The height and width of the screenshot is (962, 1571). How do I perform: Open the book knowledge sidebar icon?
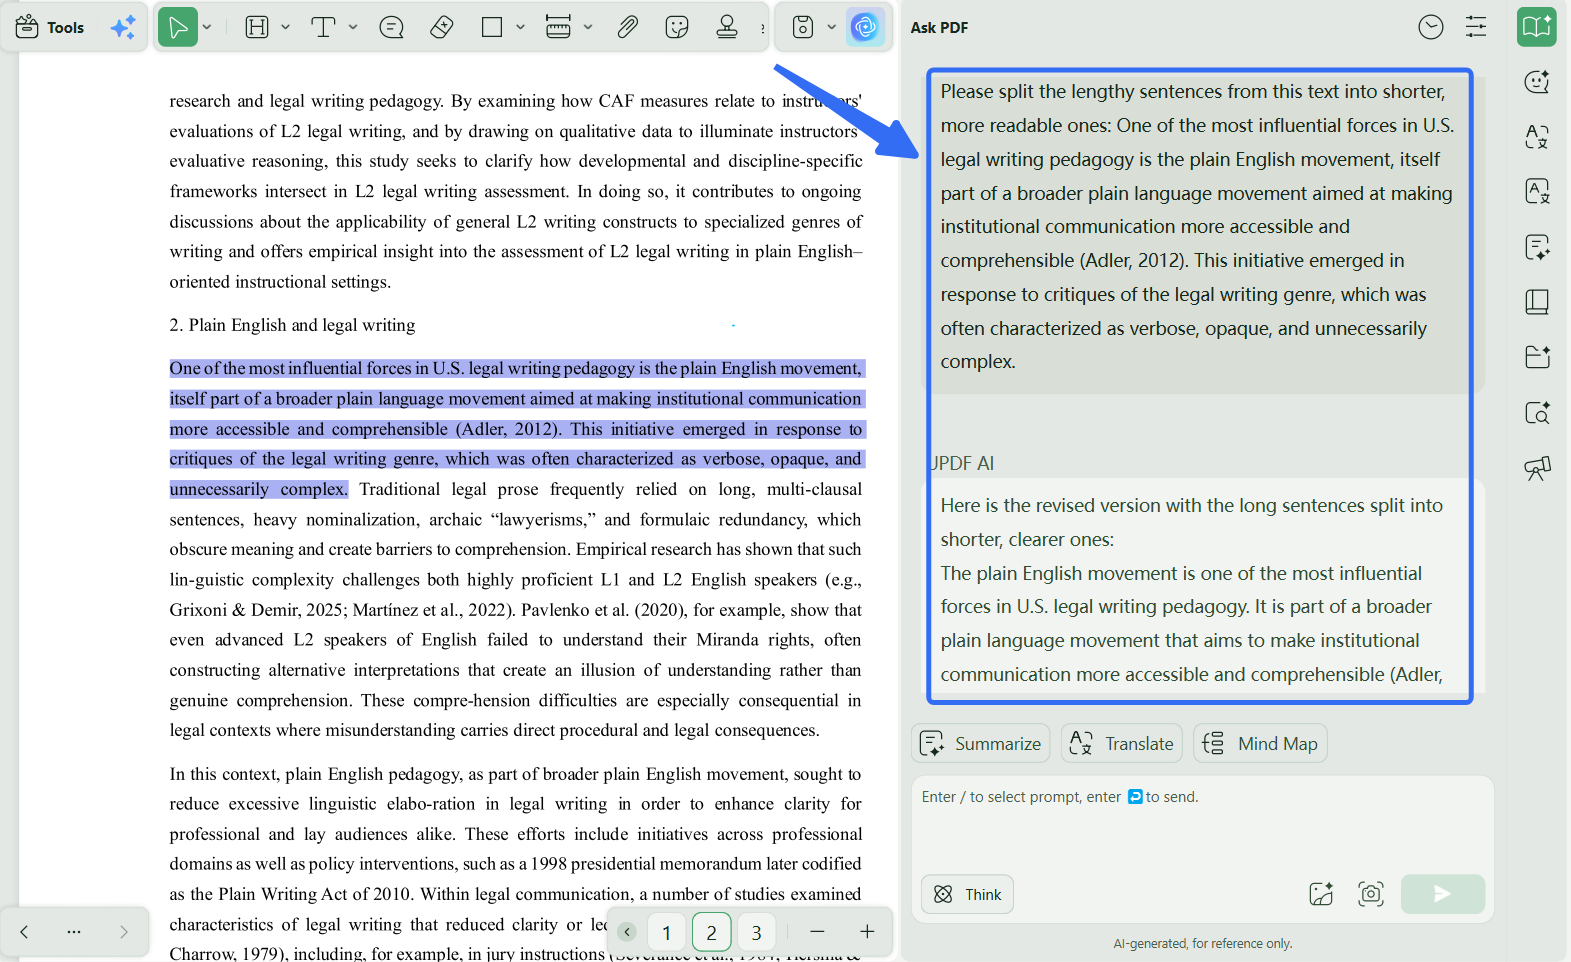(1537, 302)
